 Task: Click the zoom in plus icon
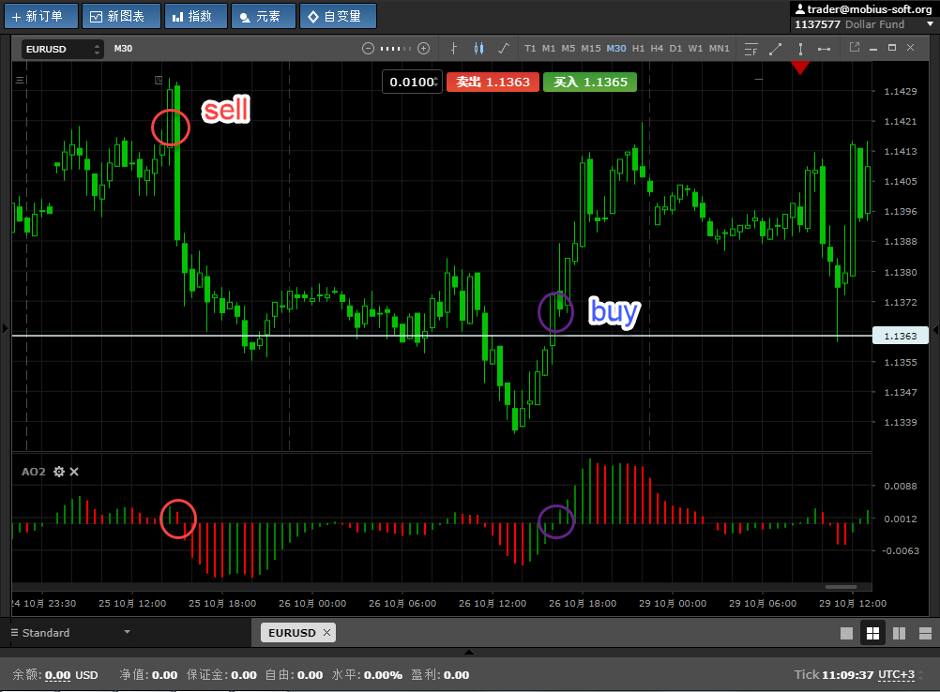(x=424, y=48)
